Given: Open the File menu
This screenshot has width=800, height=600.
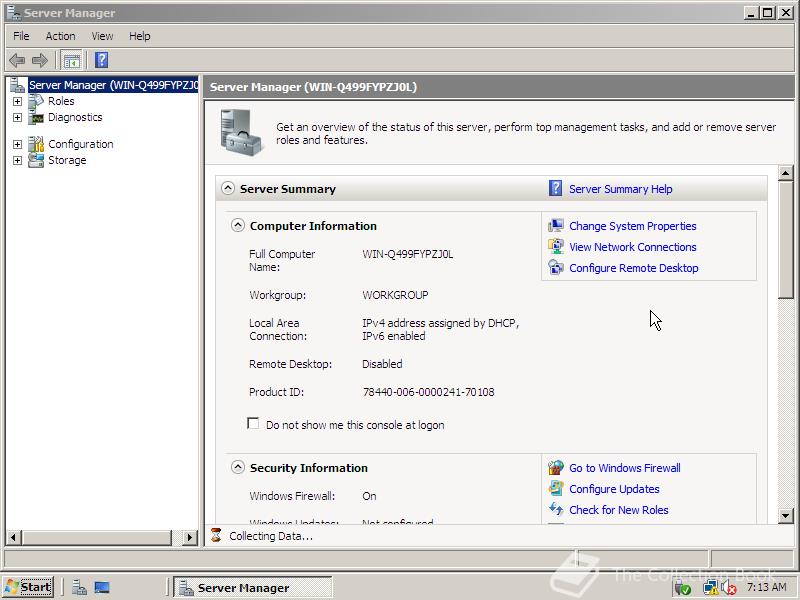Looking at the screenshot, I should [21, 36].
